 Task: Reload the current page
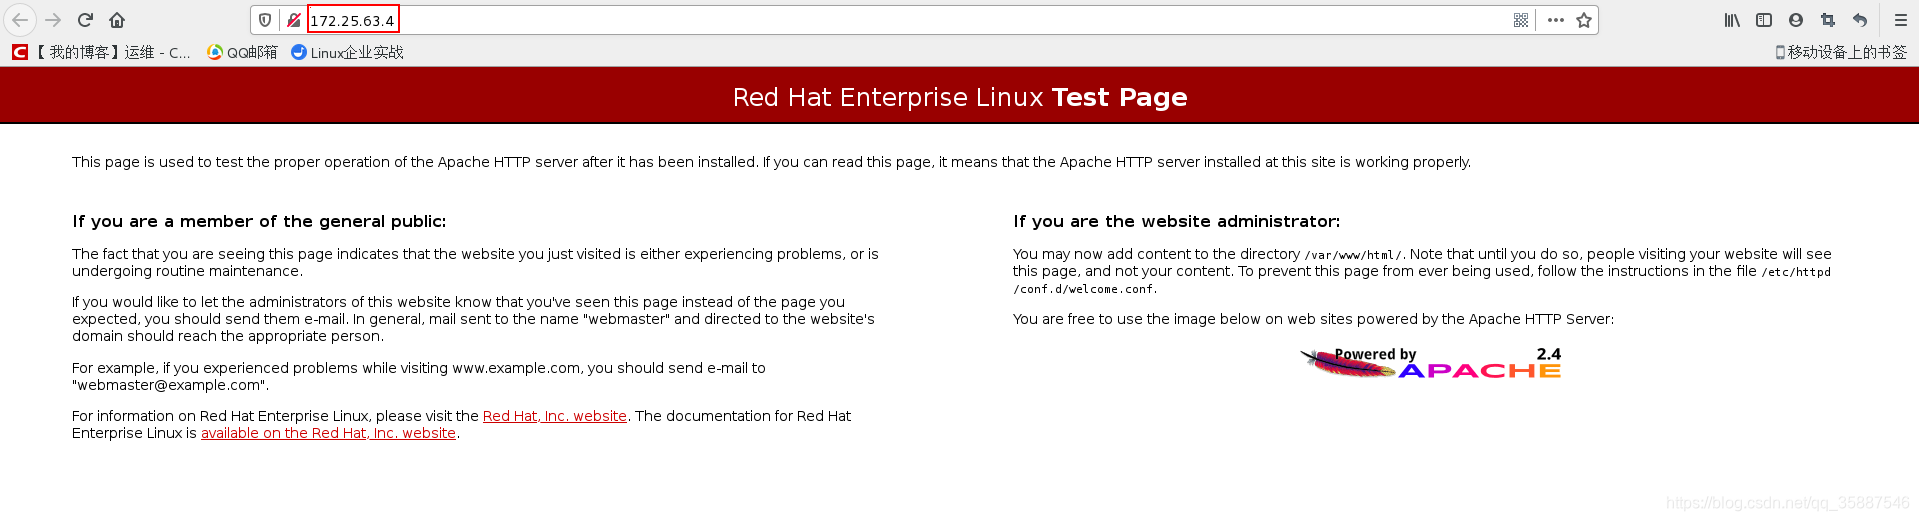tap(86, 20)
